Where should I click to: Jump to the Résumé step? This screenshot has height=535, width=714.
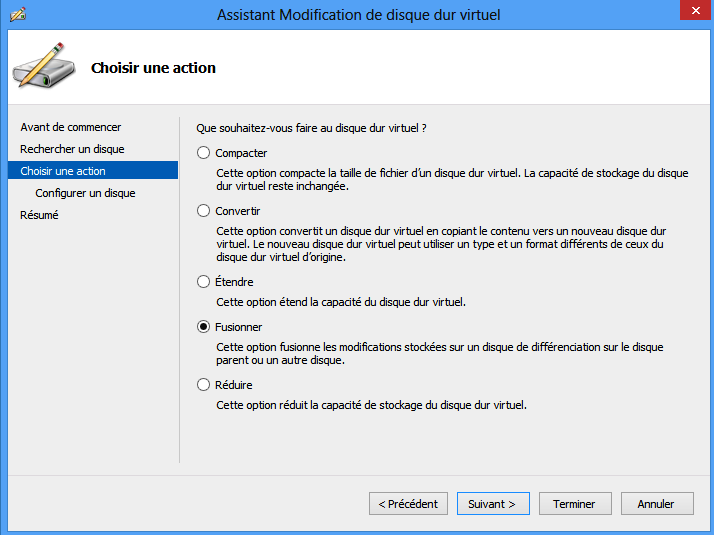click(x=39, y=215)
